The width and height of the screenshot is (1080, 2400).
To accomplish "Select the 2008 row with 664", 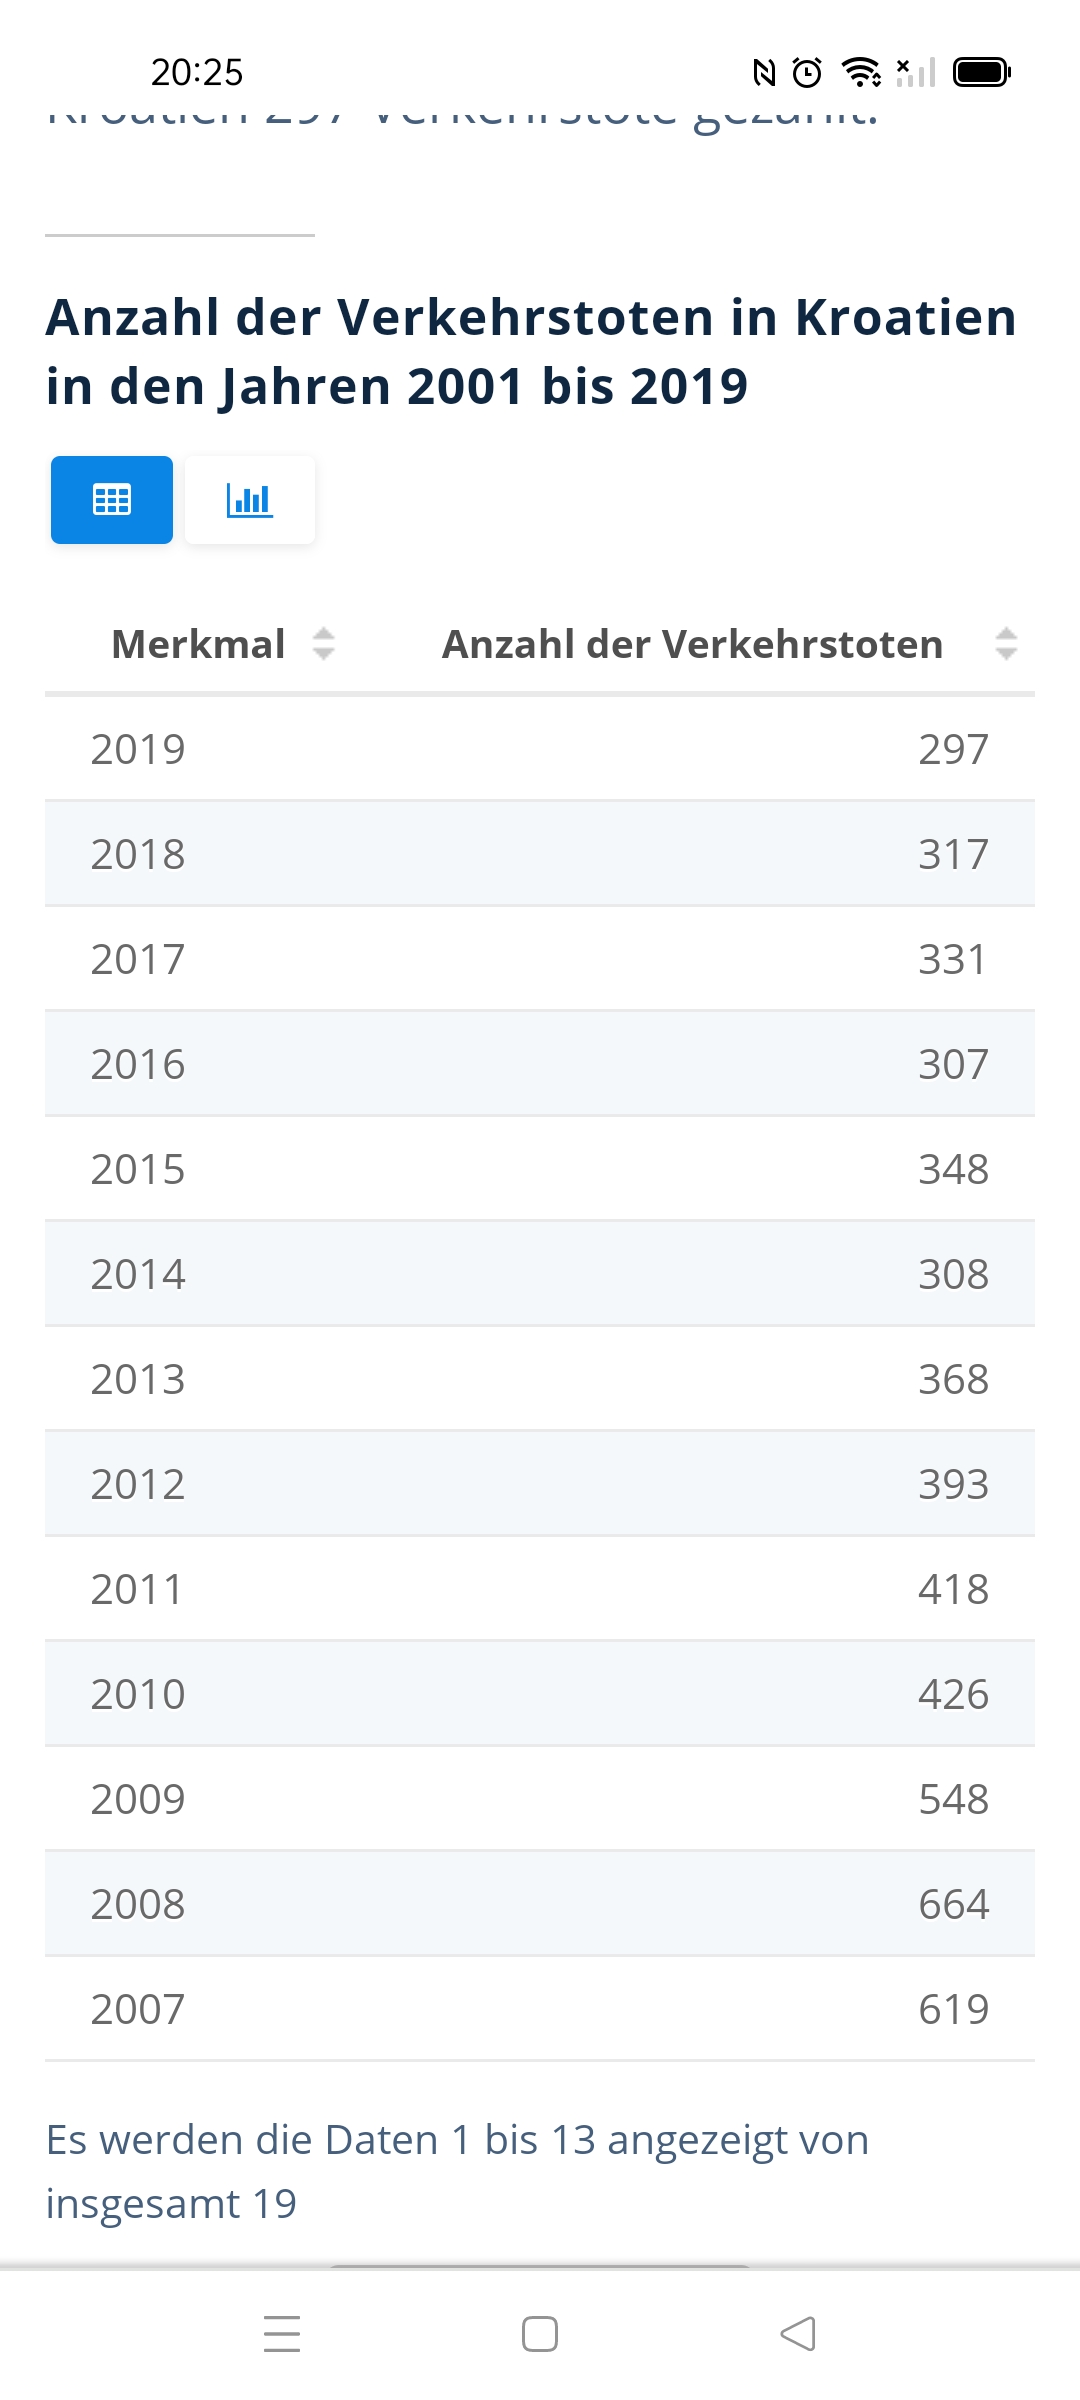I will 540,1904.
